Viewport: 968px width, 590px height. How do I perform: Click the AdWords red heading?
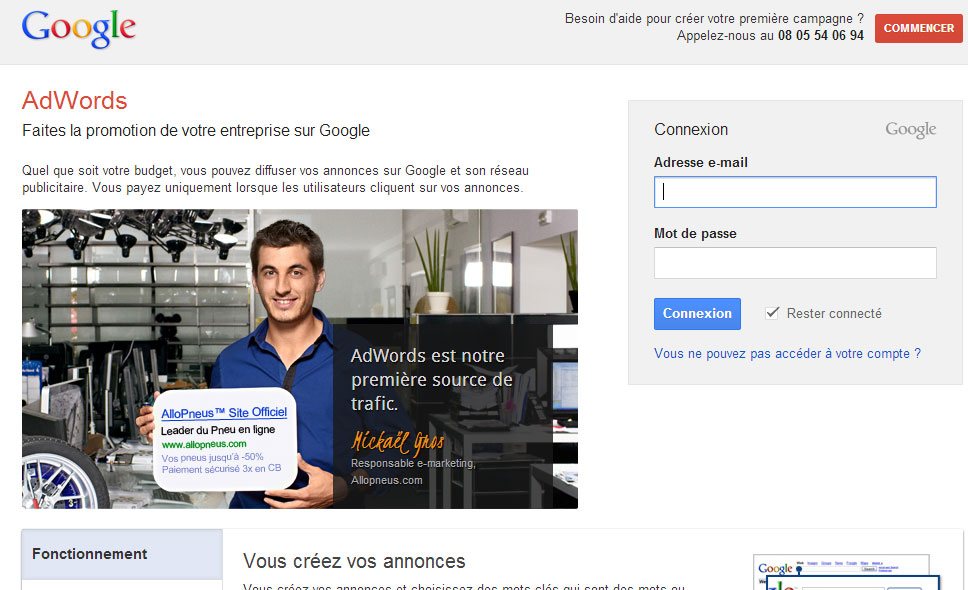[75, 101]
